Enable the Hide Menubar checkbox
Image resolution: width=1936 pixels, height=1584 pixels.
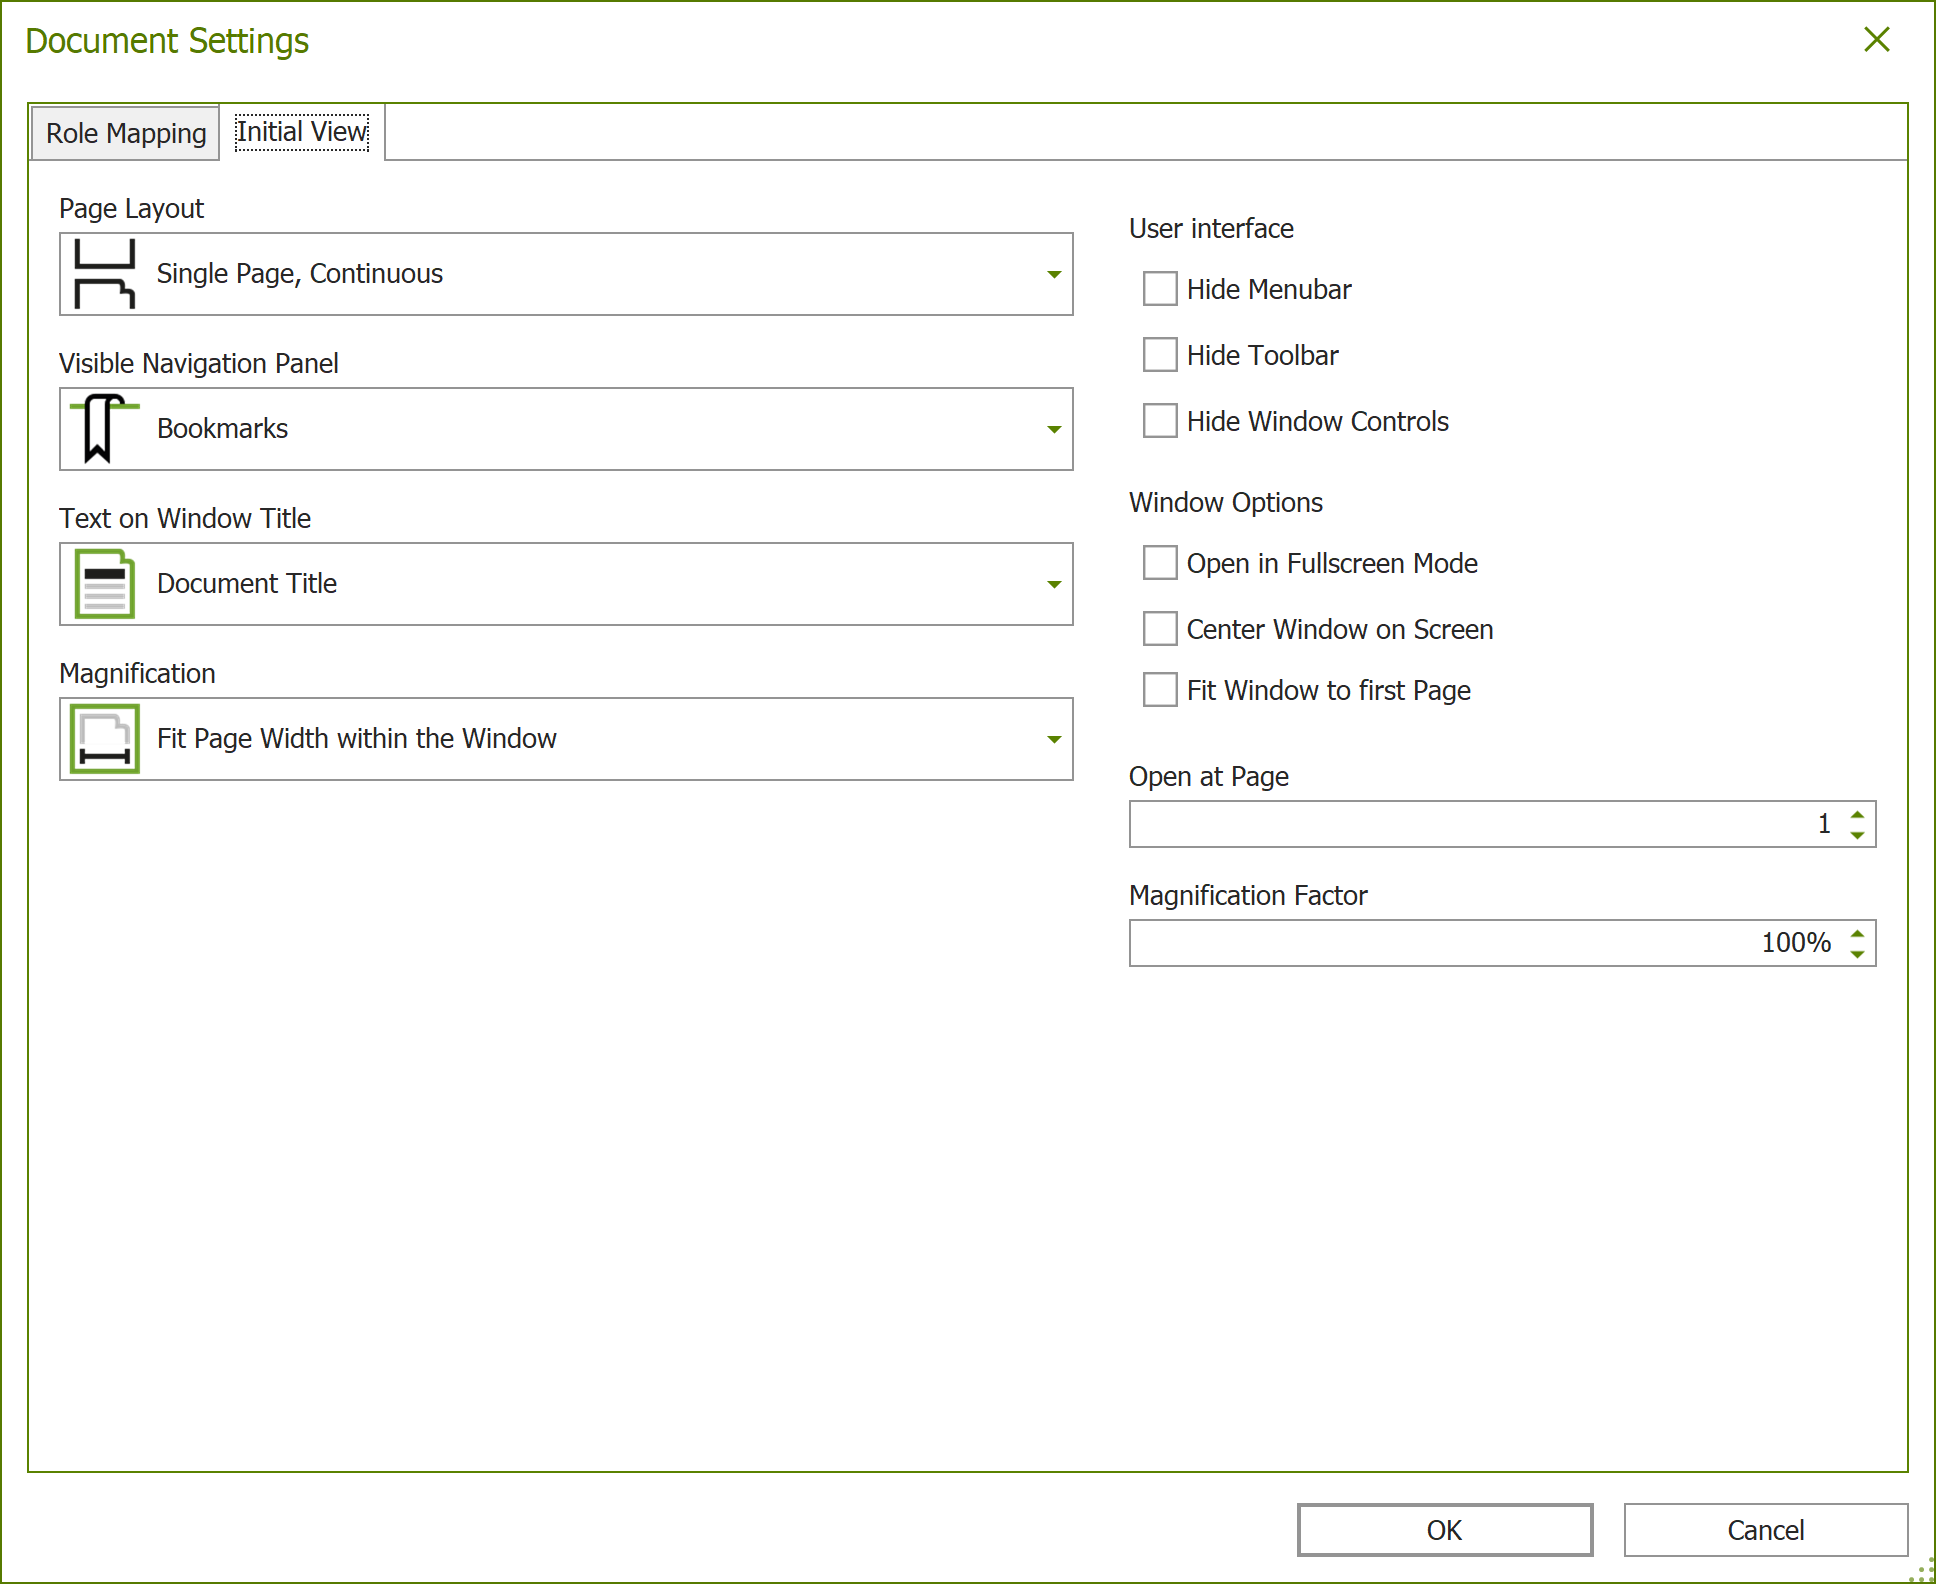coord(1158,289)
